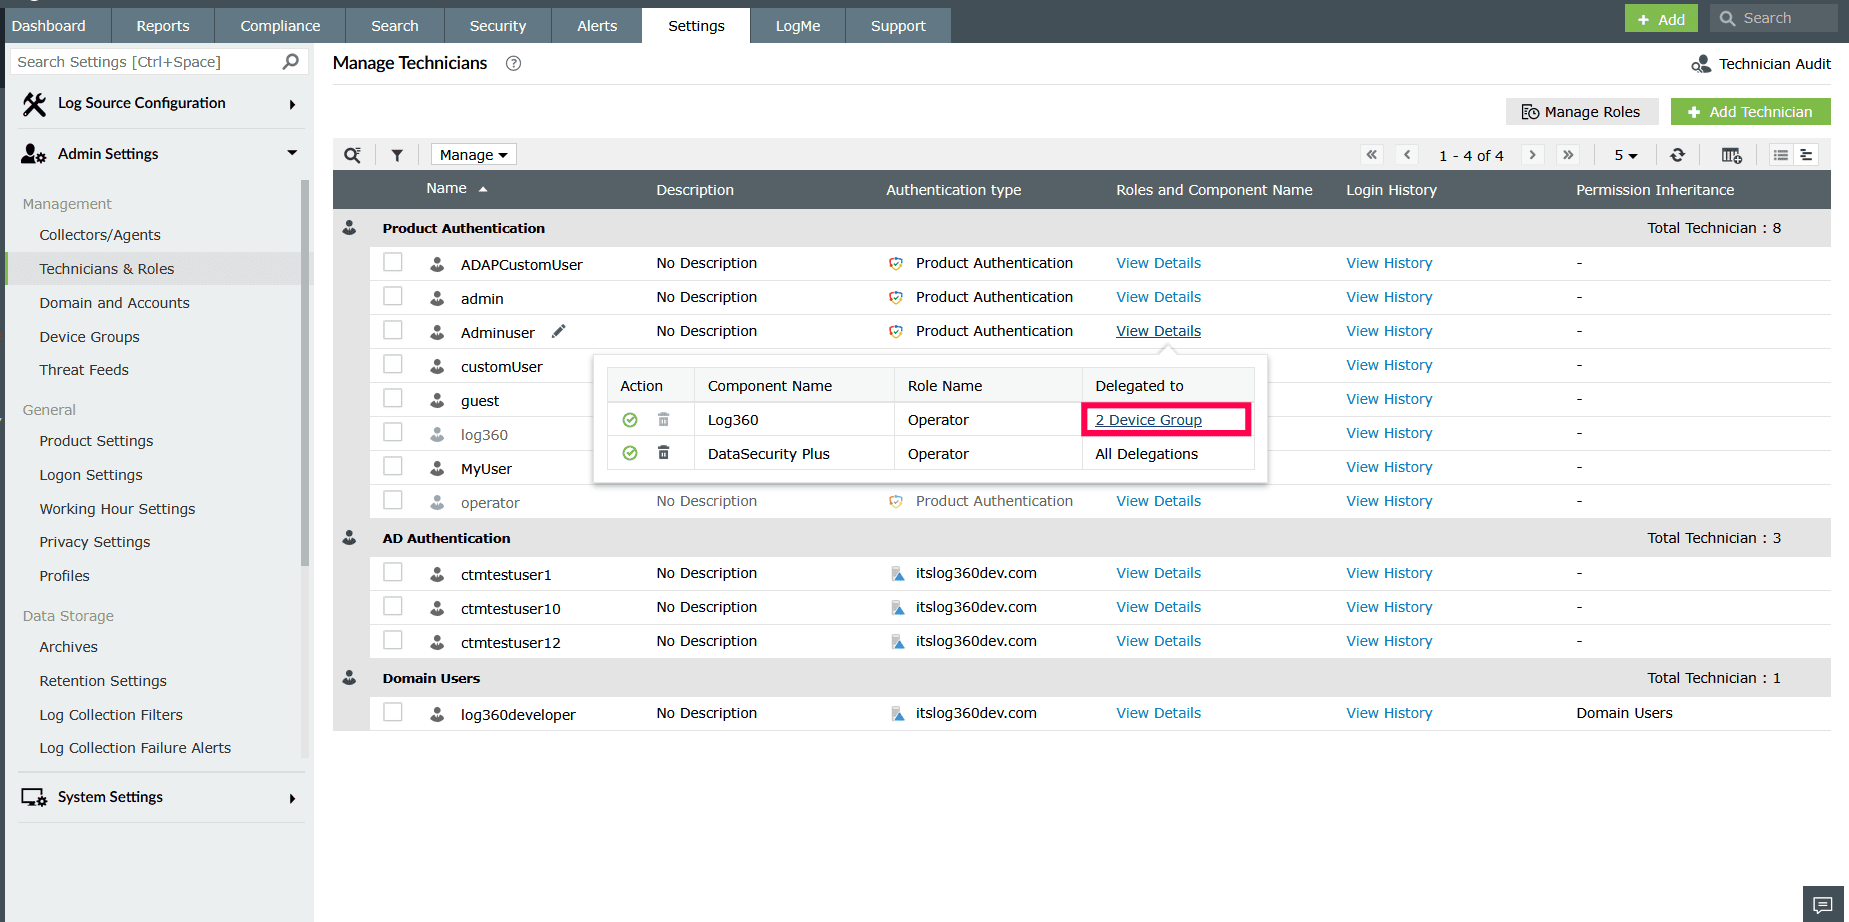Select the log360developer checkbox
The height and width of the screenshot is (922, 1849).
pos(393,712)
